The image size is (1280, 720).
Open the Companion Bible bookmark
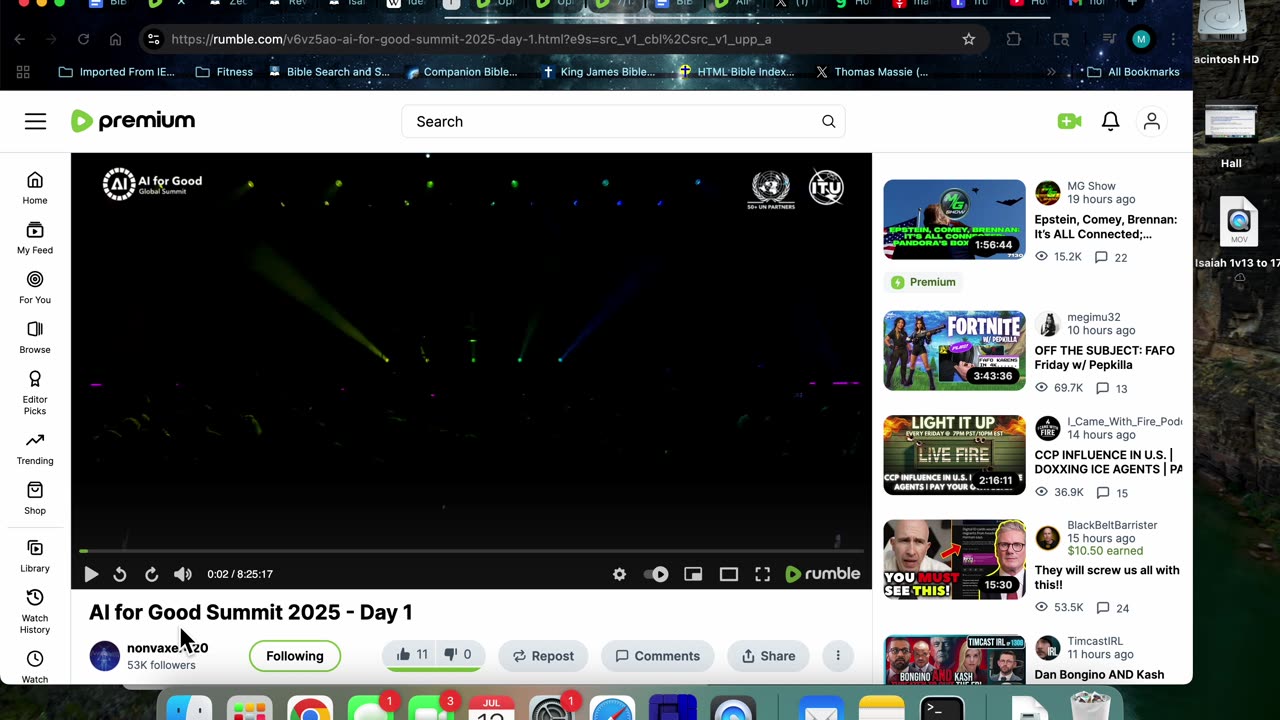pyautogui.click(x=462, y=72)
